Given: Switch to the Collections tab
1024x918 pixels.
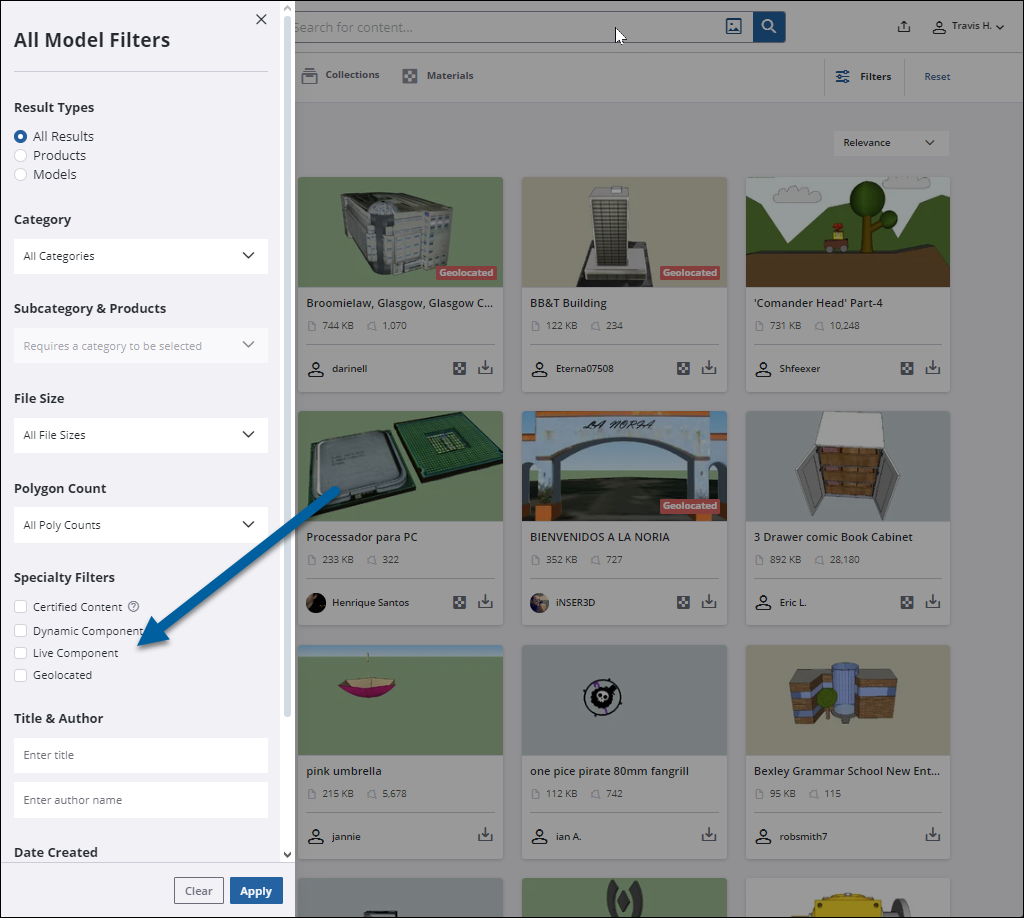Looking at the screenshot, I should [340, 75].
